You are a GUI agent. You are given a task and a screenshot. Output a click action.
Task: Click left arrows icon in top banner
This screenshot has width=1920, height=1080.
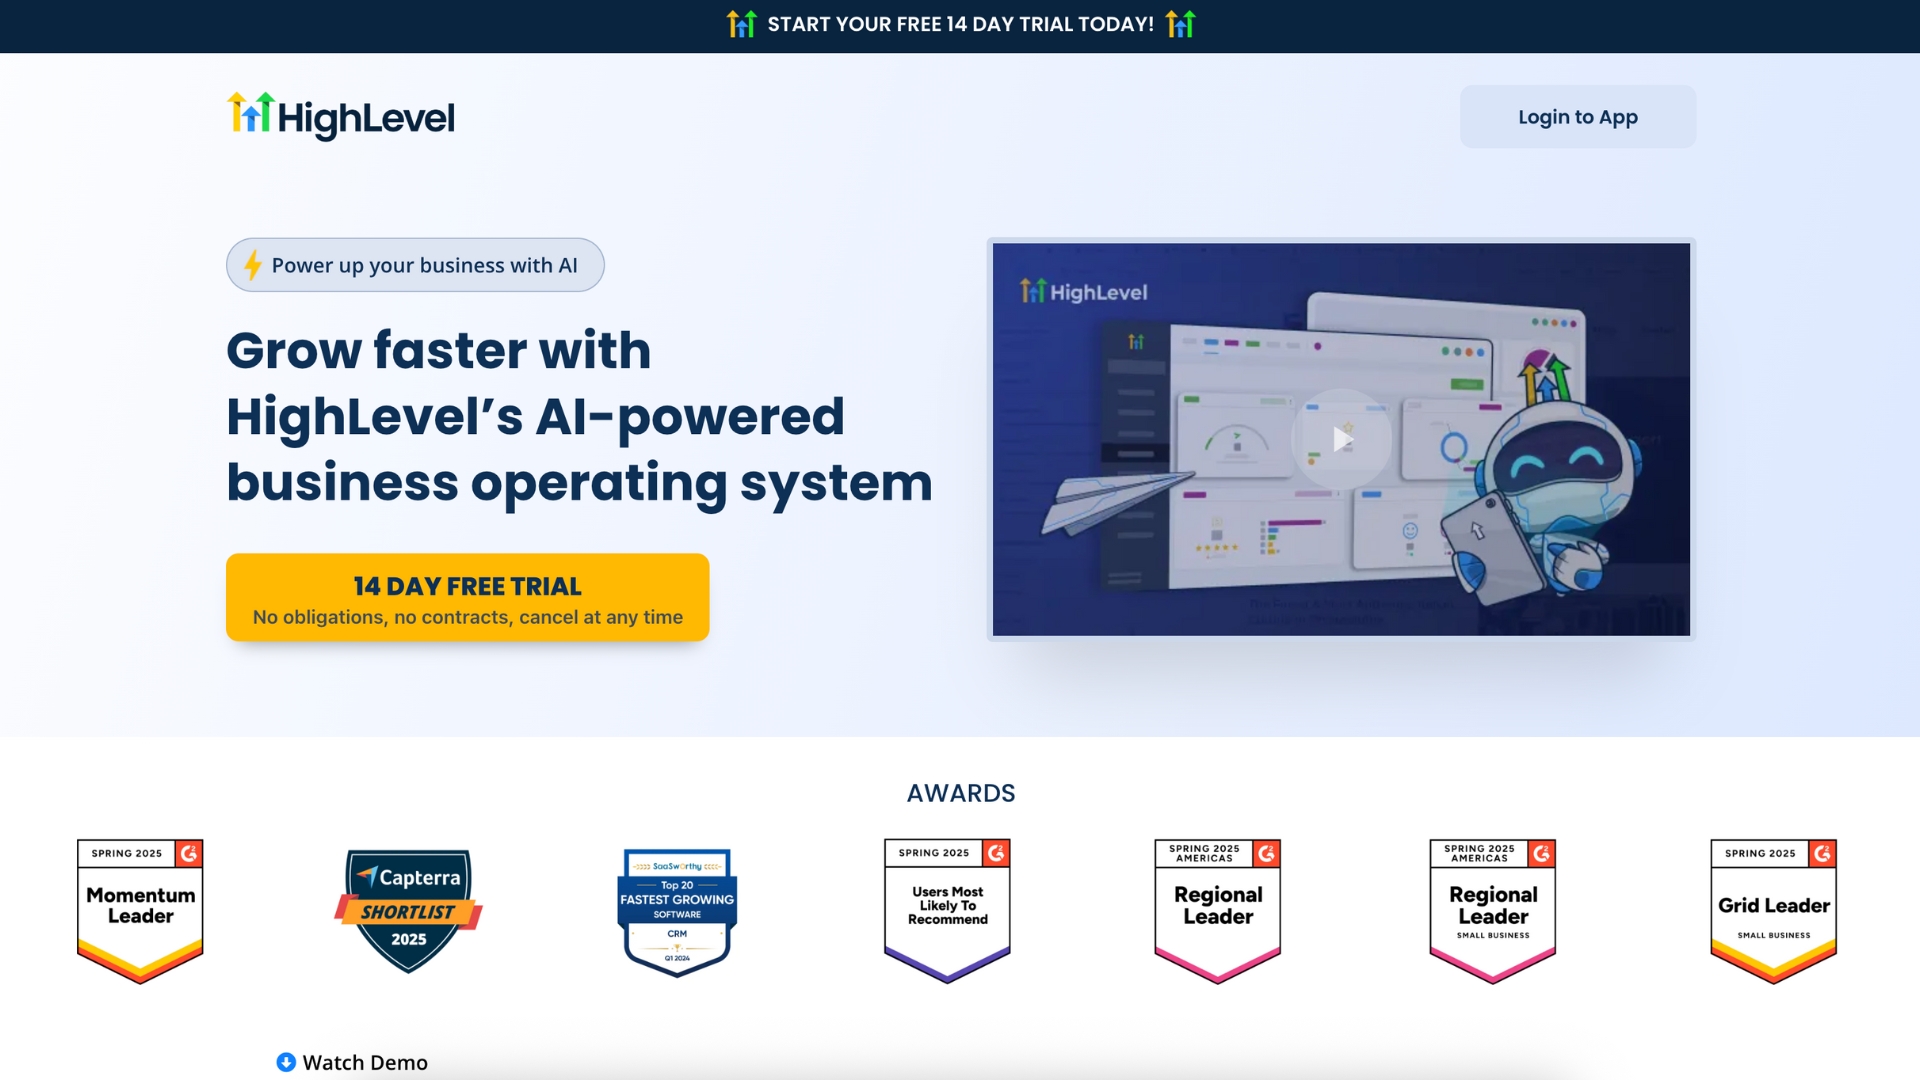741,24
